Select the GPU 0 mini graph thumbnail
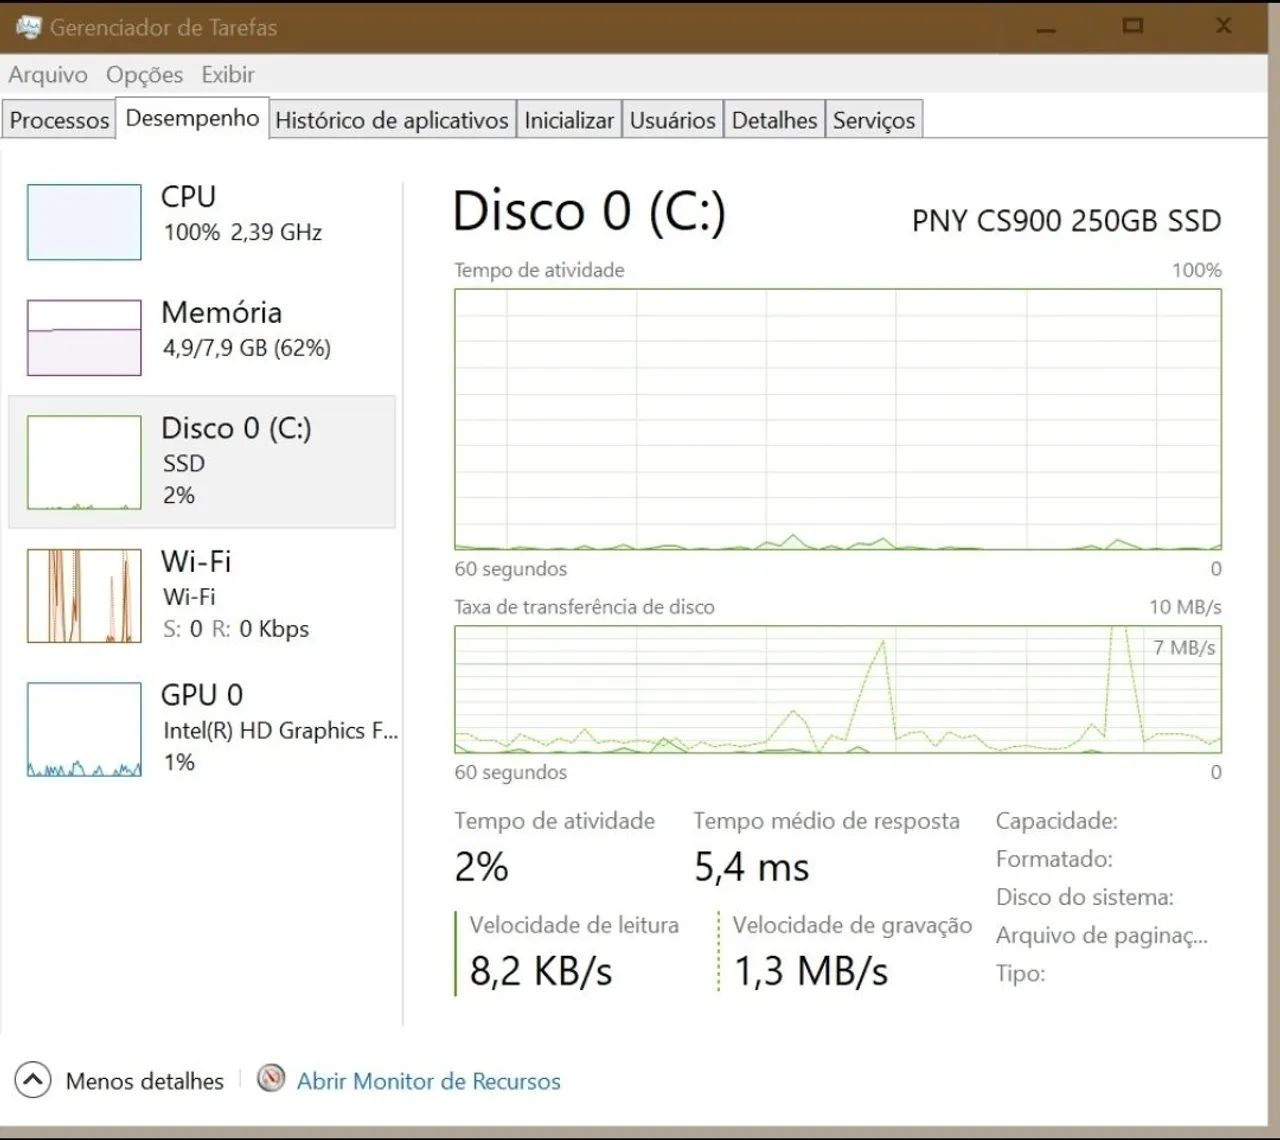Screen dimensions: 1280x1140 [84, 729]
